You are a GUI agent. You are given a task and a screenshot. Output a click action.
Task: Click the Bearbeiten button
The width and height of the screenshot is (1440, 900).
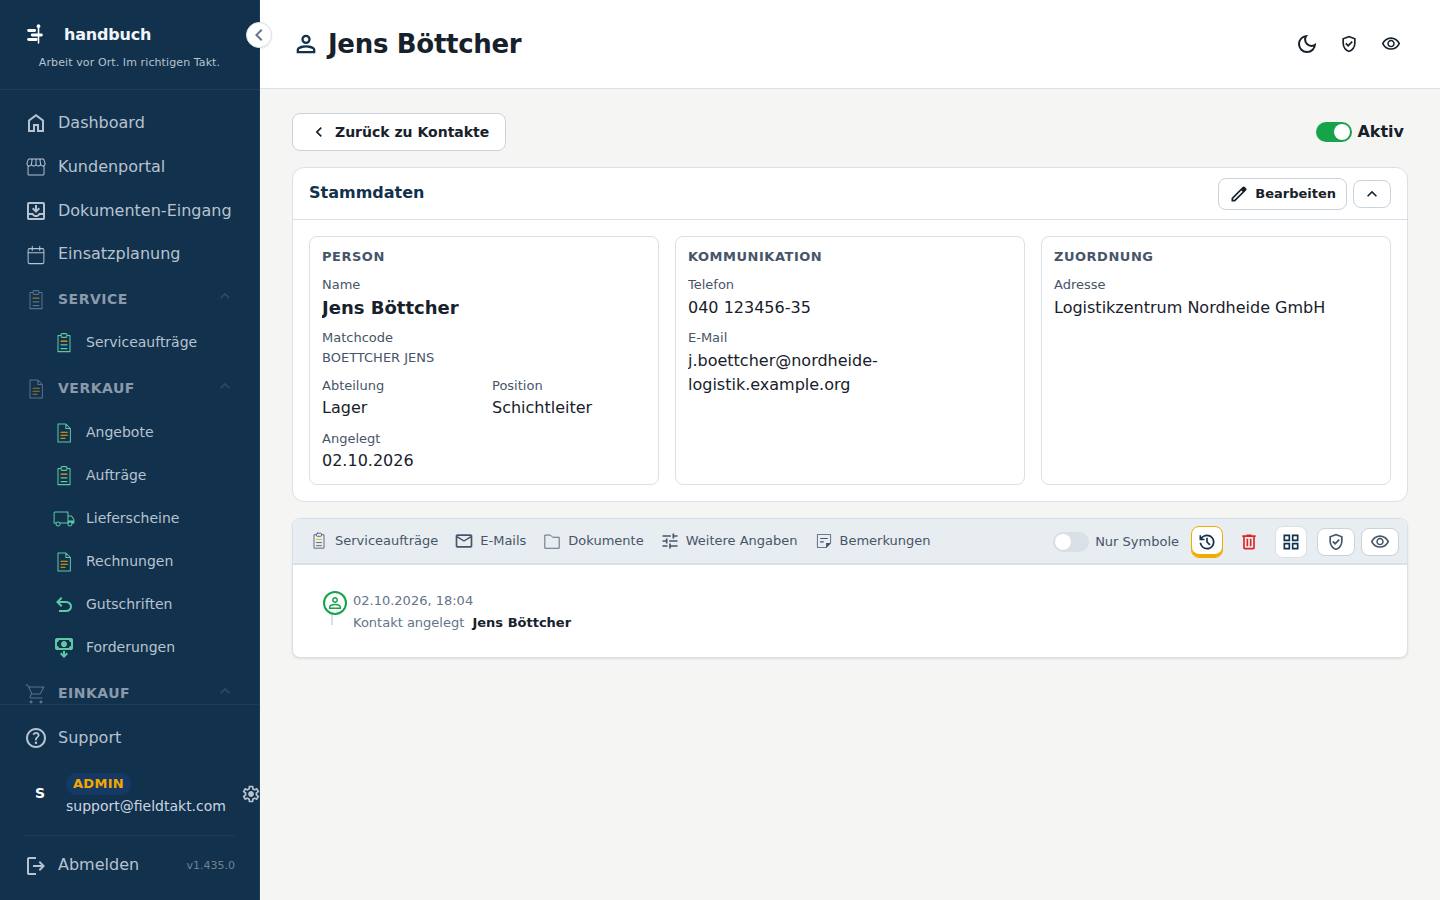pos(1282,194)
